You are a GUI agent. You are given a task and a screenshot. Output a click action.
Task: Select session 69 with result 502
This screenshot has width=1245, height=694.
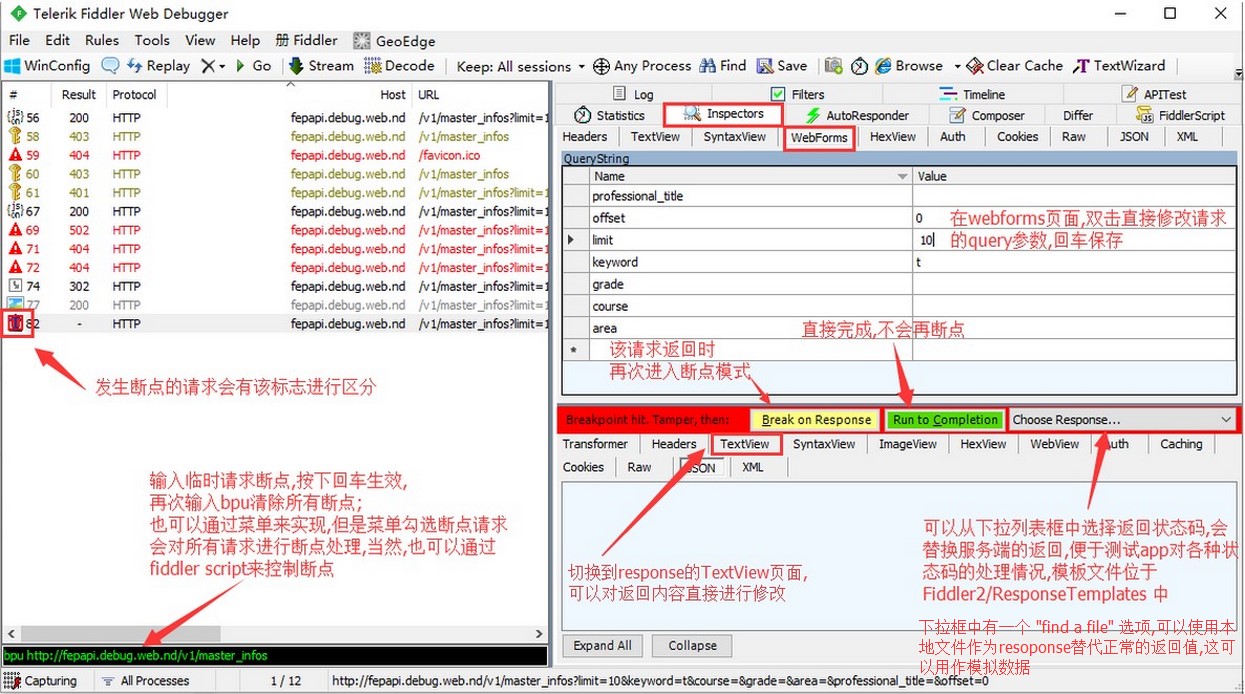tap(275, 230)
